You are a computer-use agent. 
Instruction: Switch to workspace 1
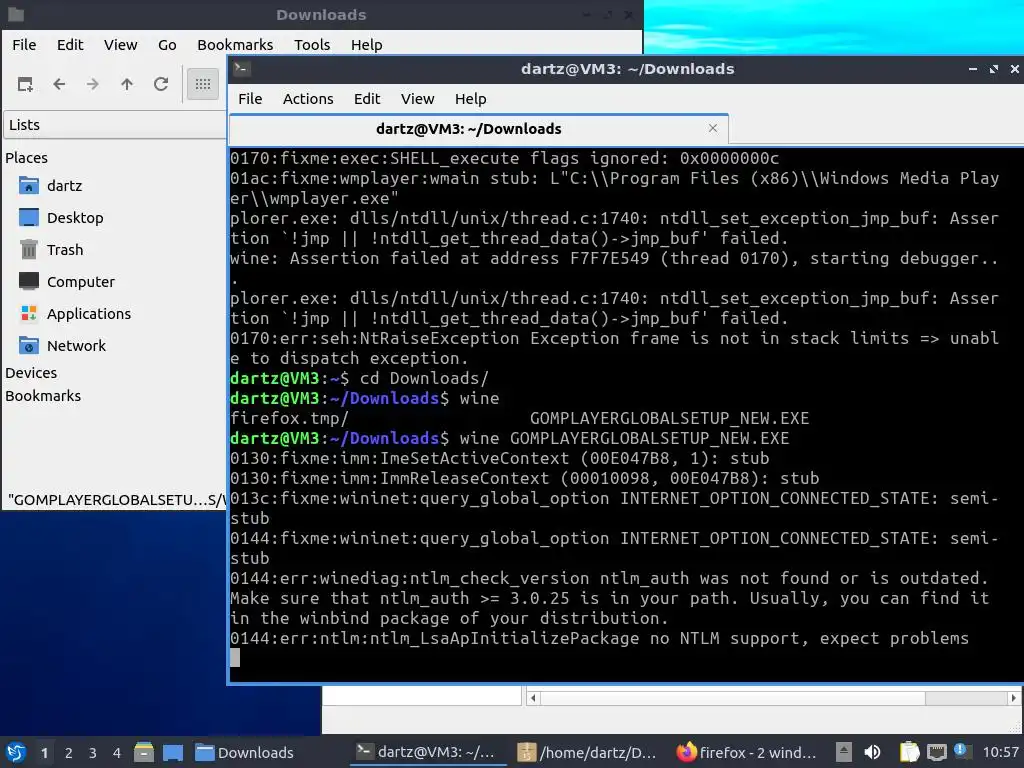point(44,752)
